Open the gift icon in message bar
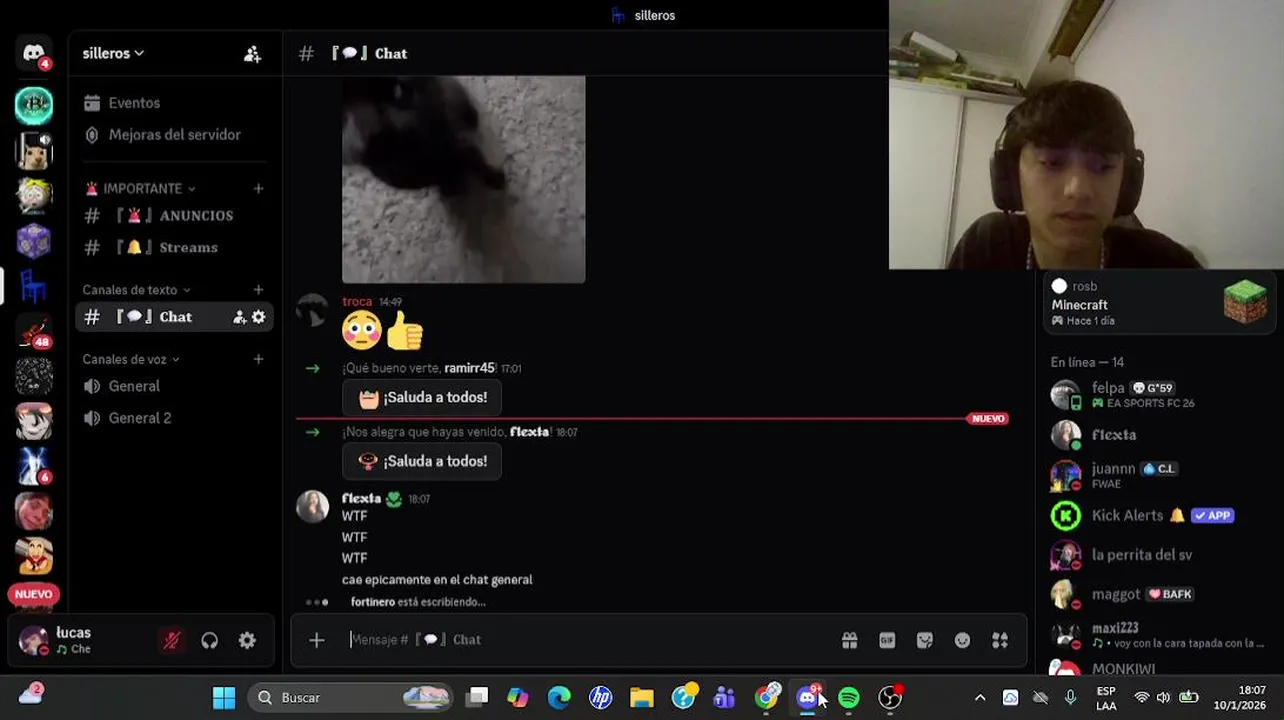Viewport: 1284px width, 720px height. coord(850,641)
